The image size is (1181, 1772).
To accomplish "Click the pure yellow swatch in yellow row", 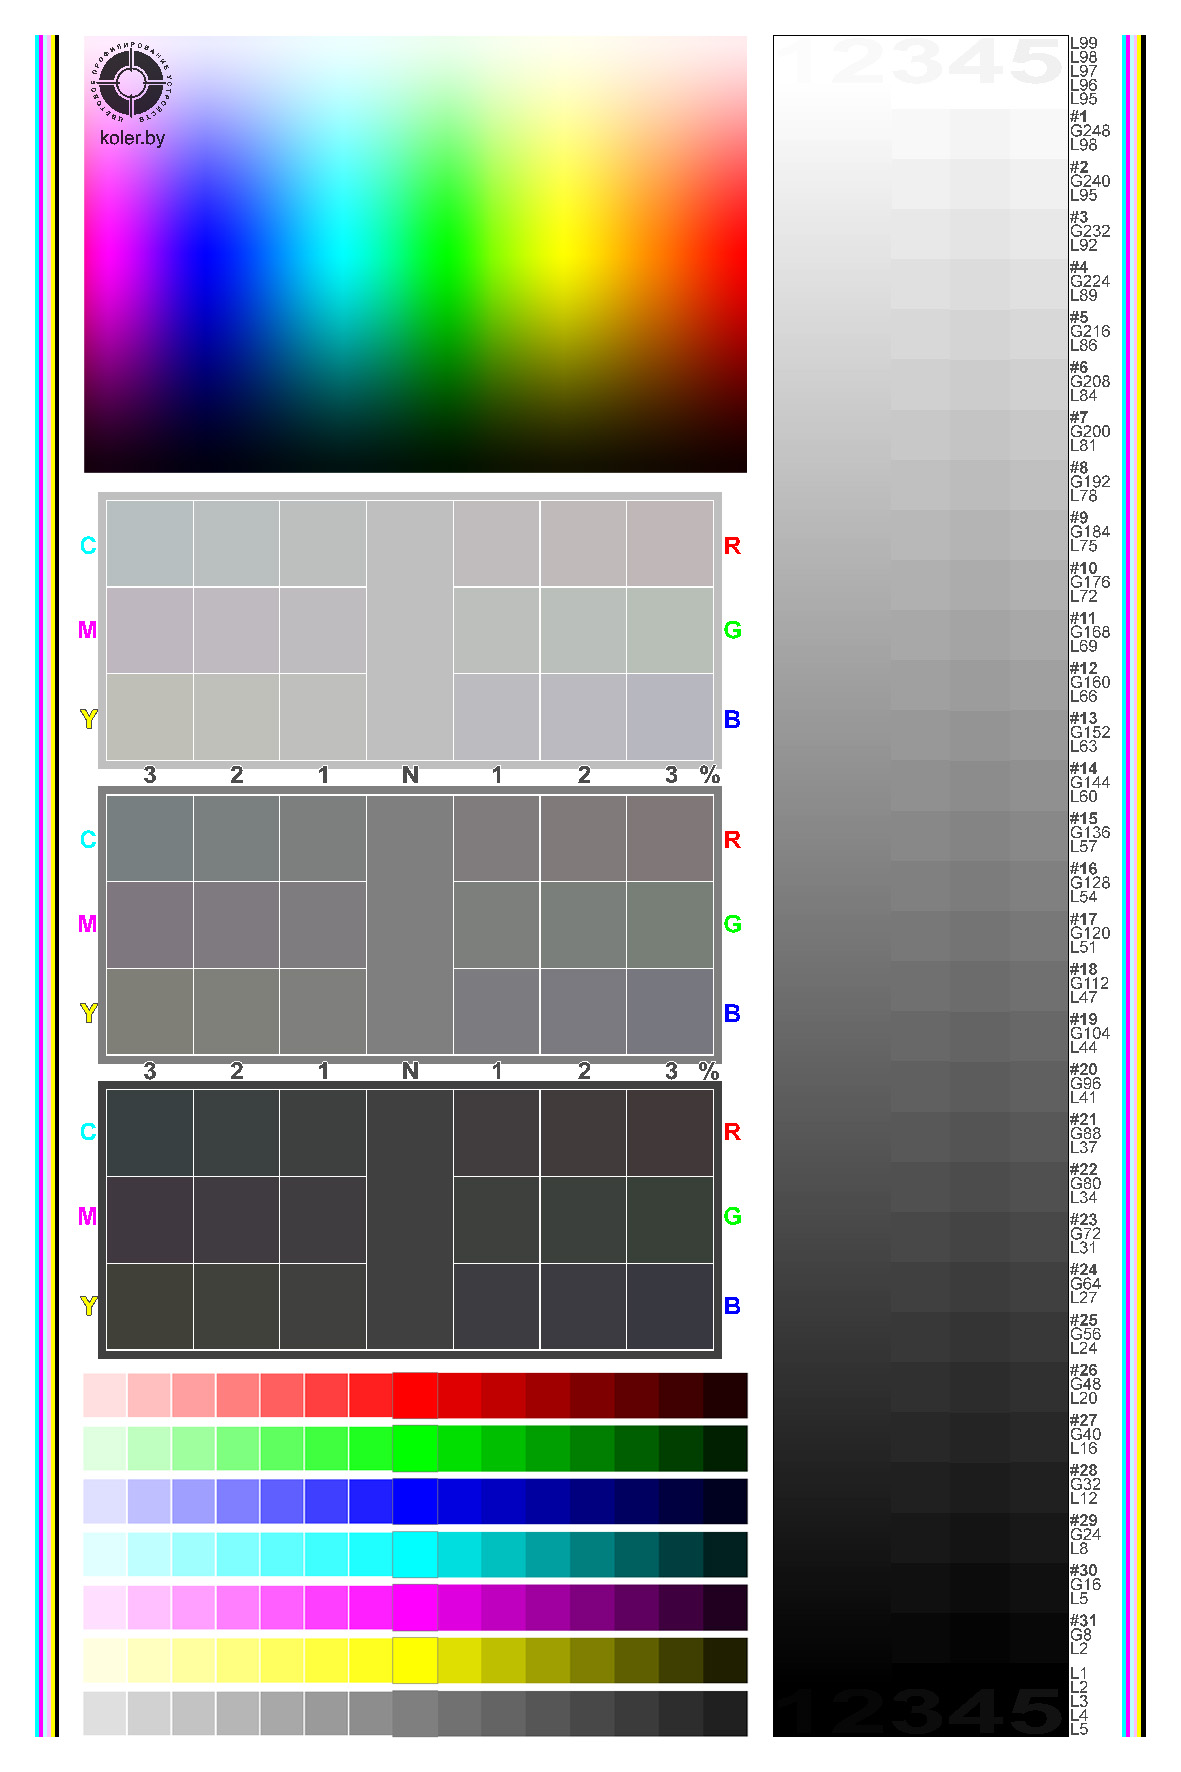I will click(415, 1661).
